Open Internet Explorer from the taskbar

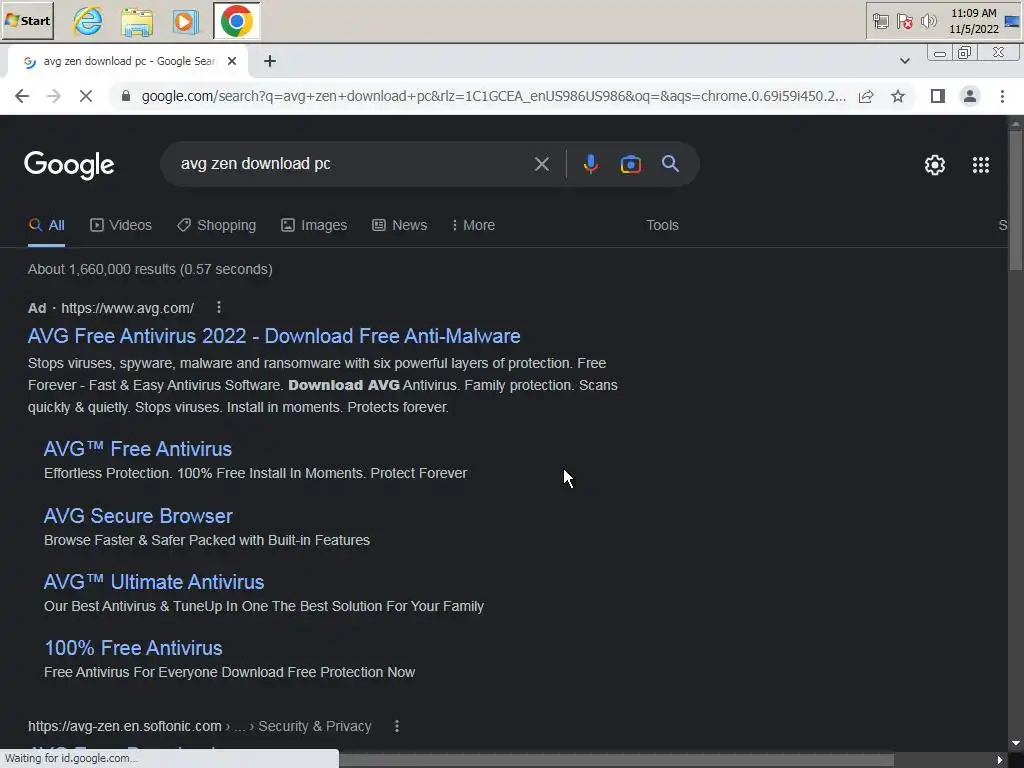tap(88, 21)
